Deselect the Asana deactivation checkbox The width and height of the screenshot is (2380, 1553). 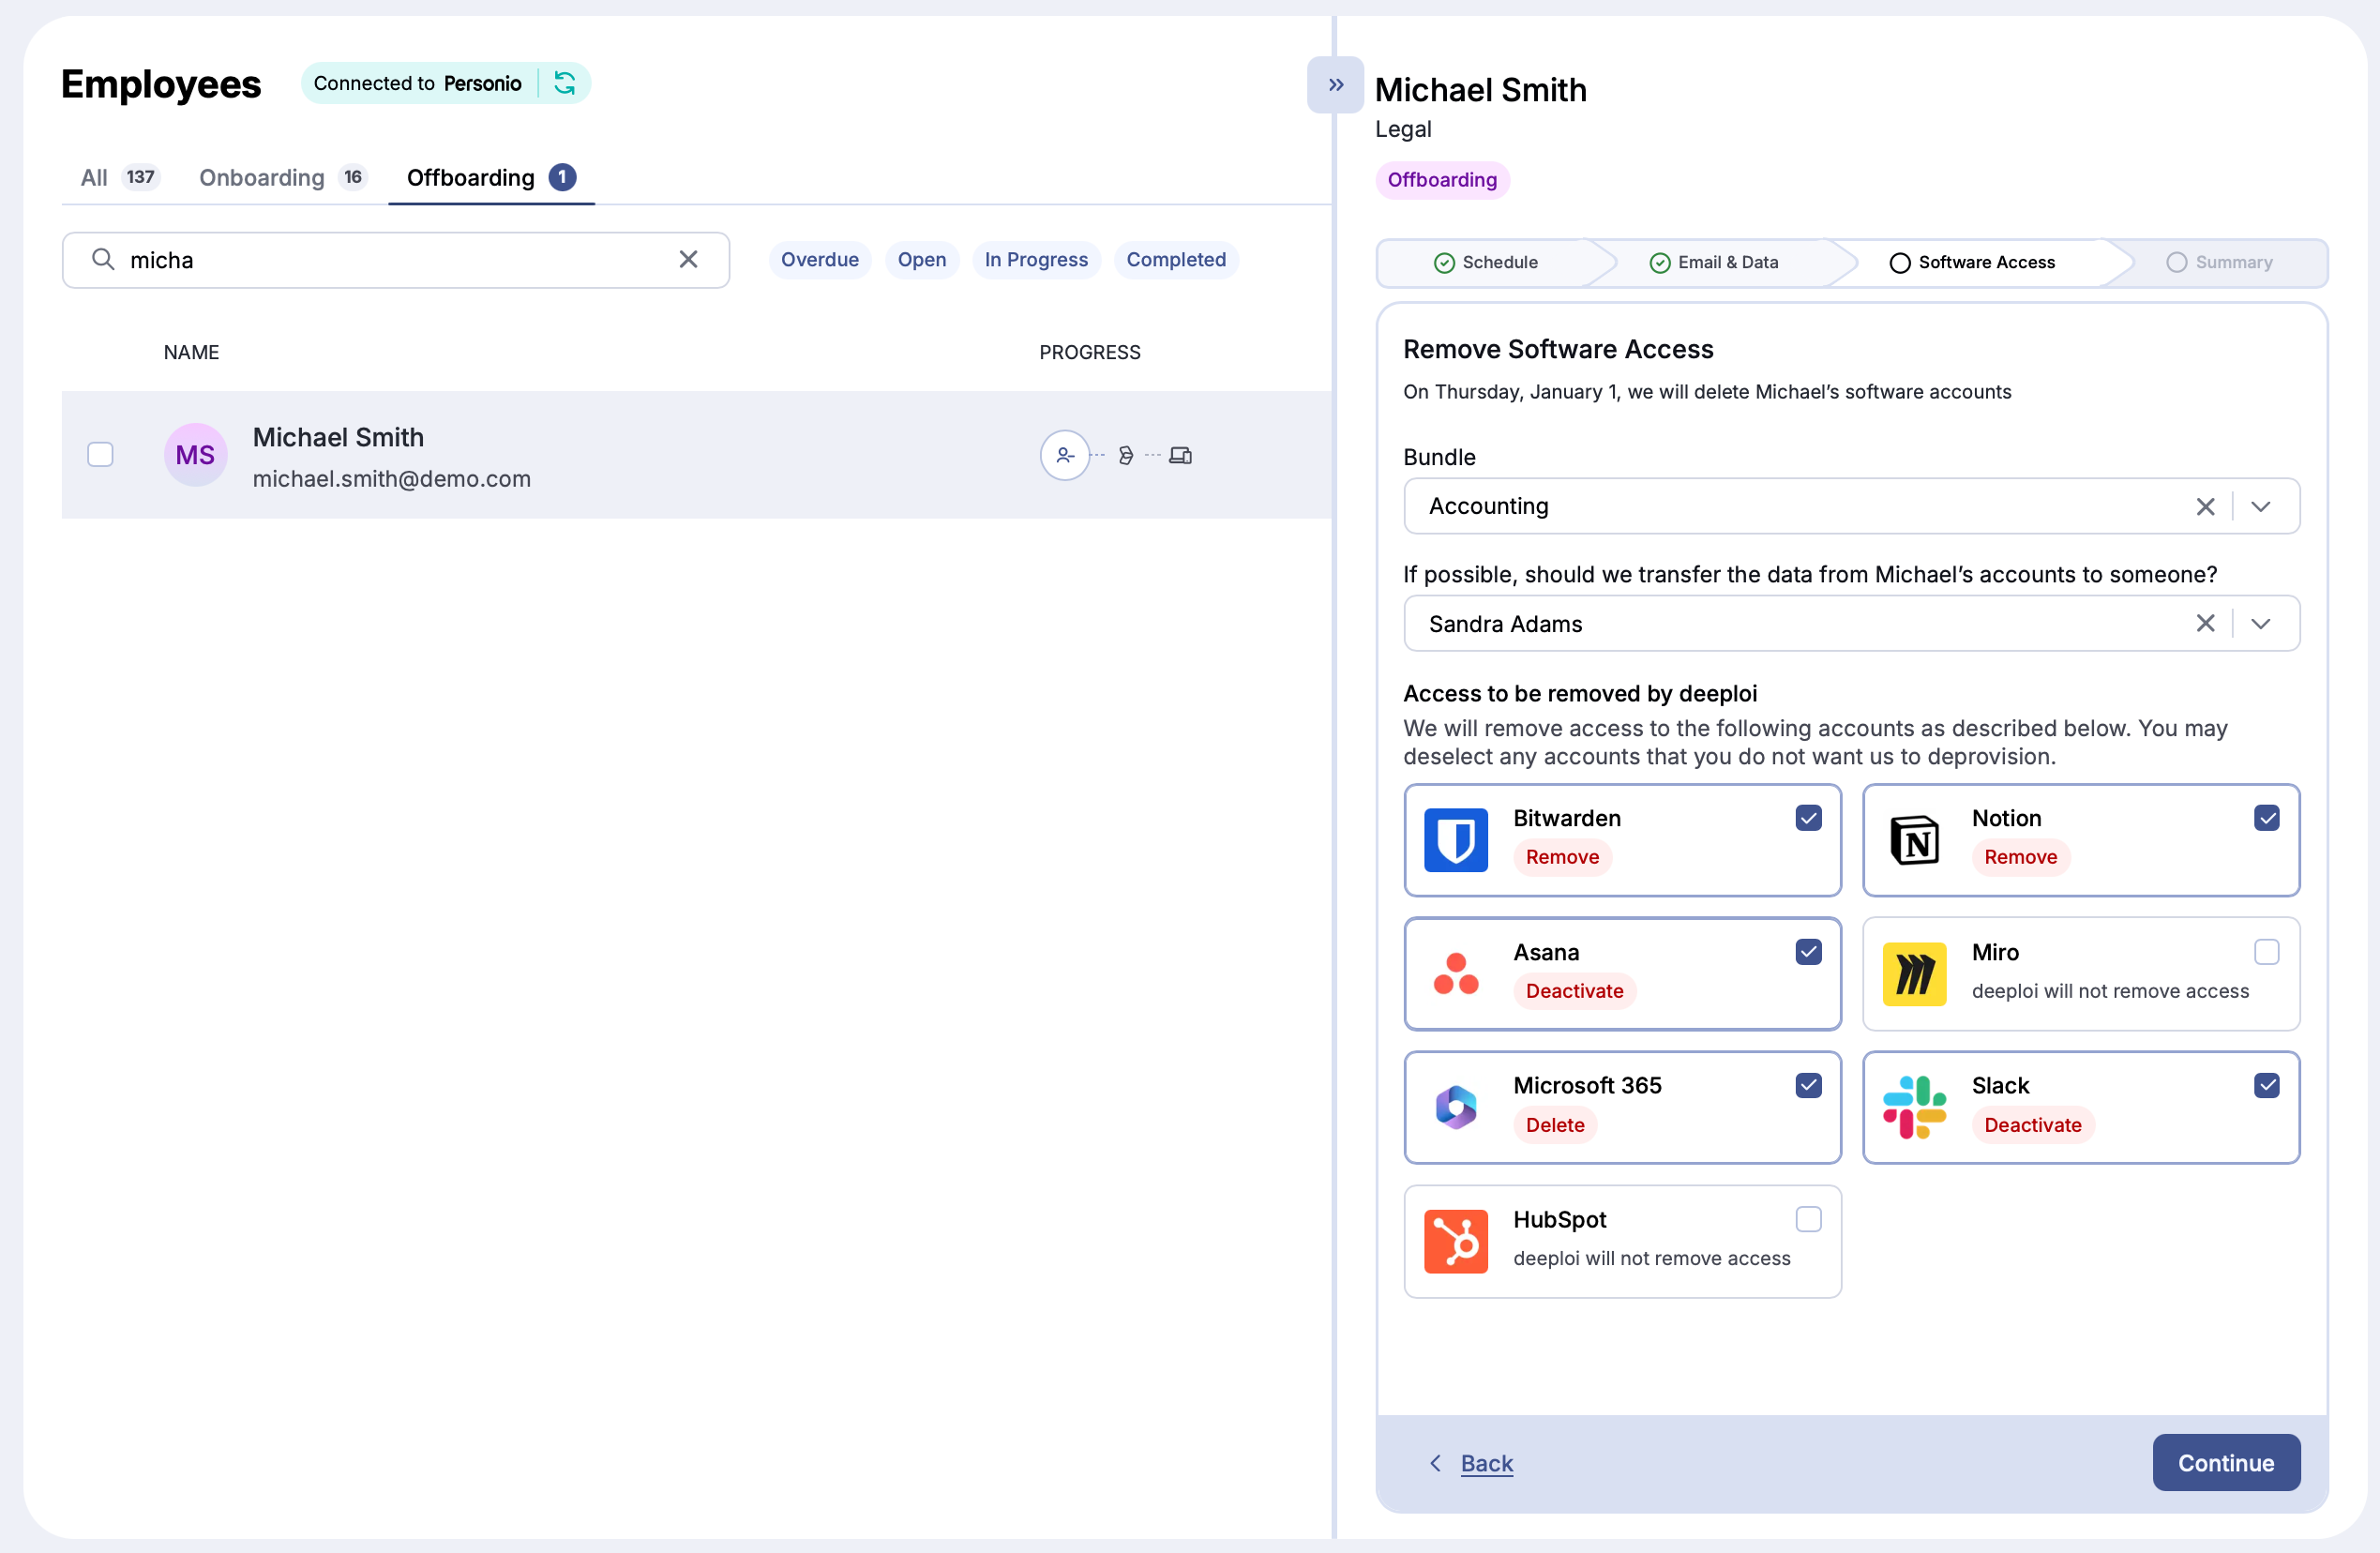1808,951
